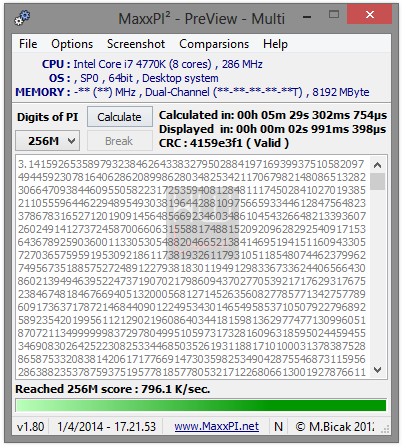
Task: Click the green progress bar
Action: (201, 405)
